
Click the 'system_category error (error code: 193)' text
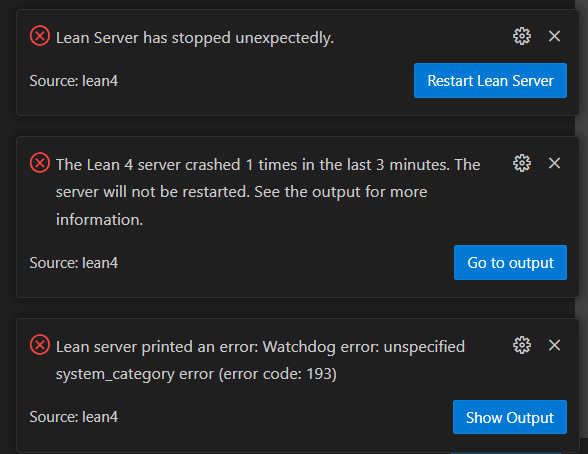coord(196,374)
